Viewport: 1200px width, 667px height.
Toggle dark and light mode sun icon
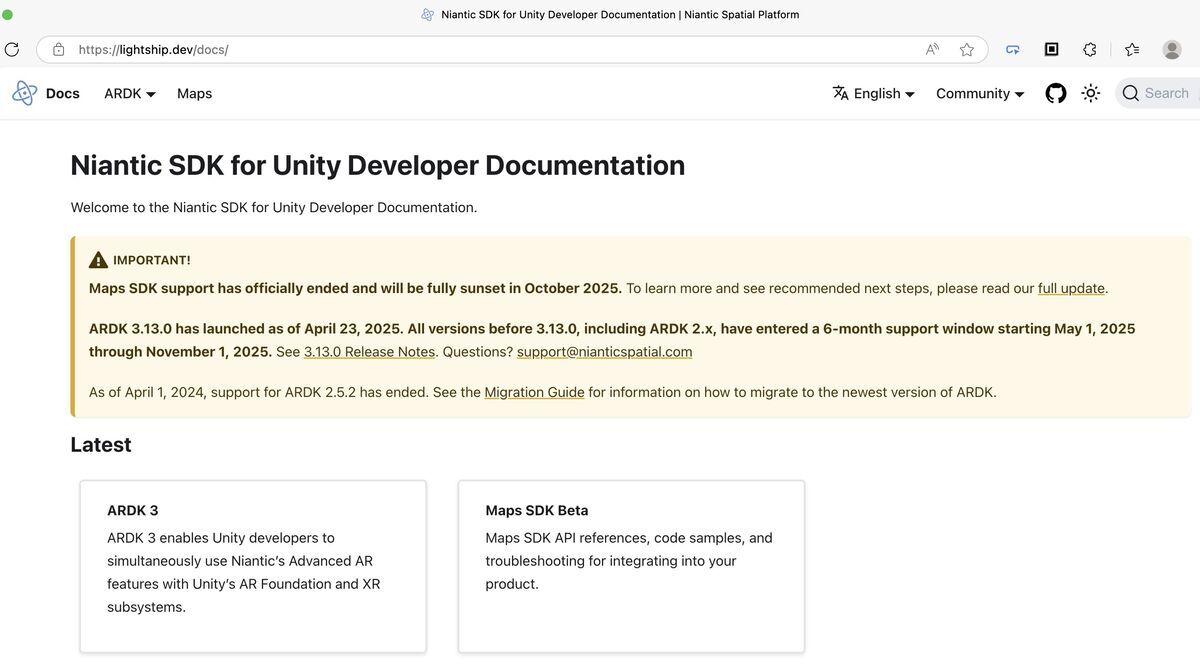pyautogui.click(x=1091, y=93)
